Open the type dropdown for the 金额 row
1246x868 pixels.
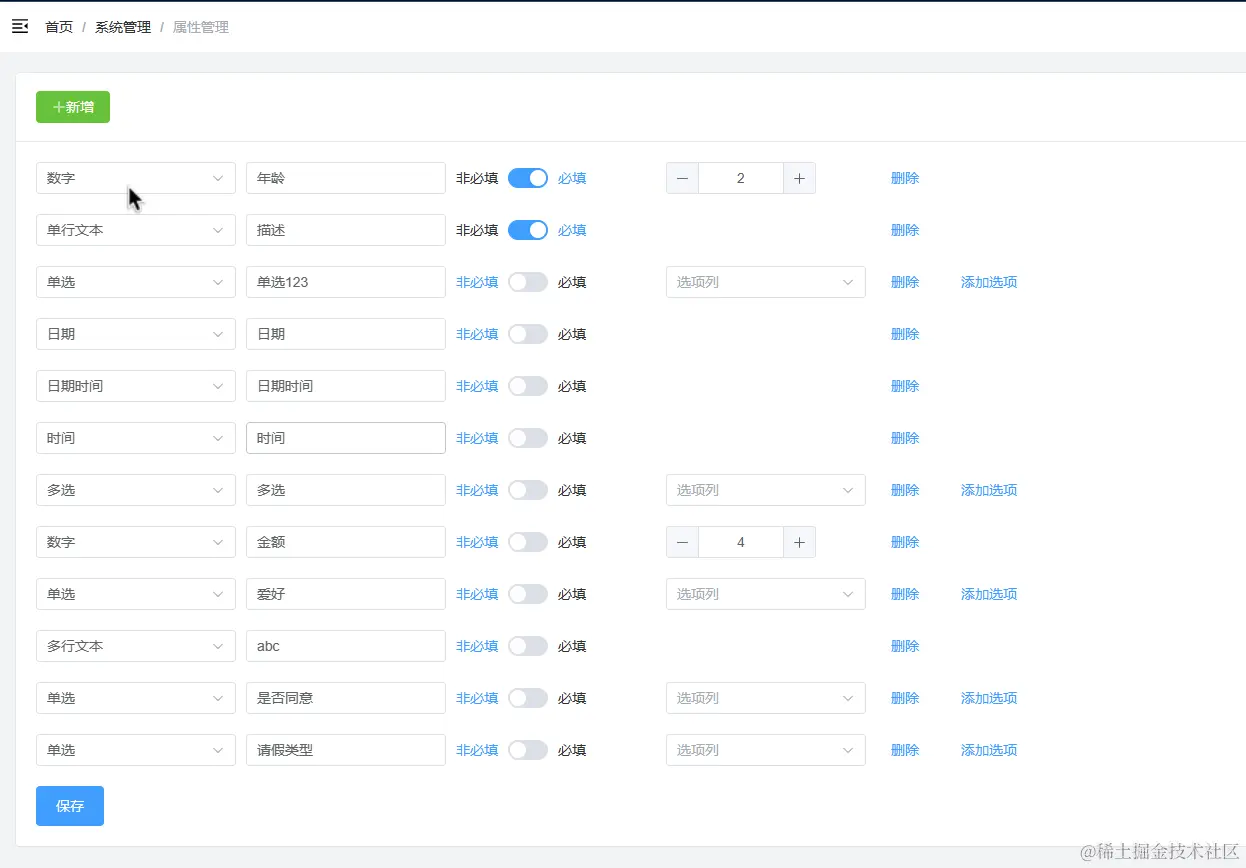pyautogui.click(x=136, y=542)
